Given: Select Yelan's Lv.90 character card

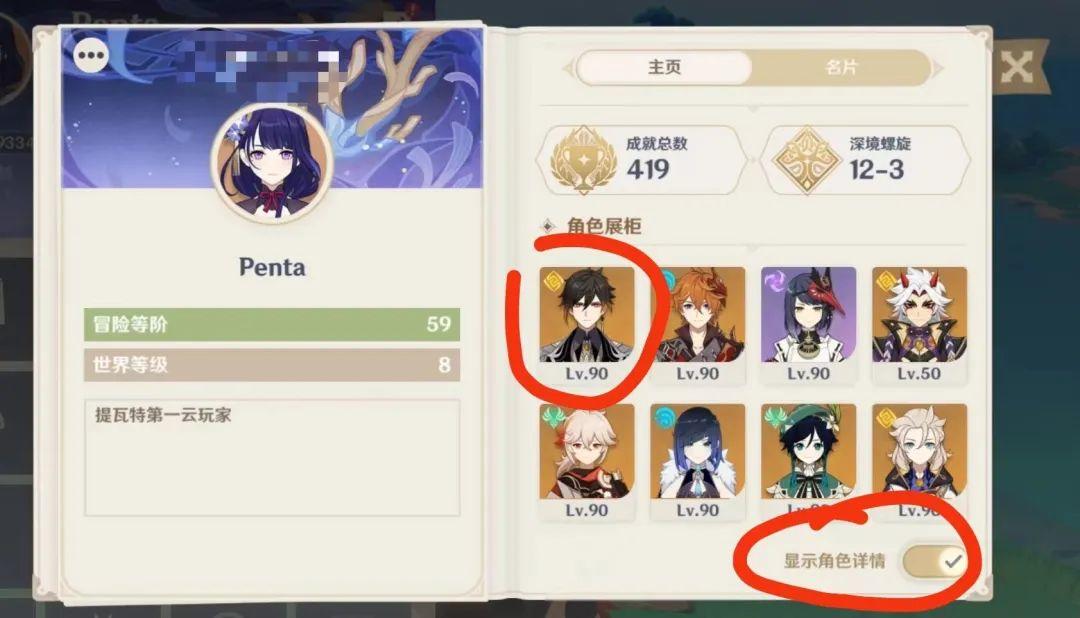Looking at the screenshot, I should [x=698, y=462].
